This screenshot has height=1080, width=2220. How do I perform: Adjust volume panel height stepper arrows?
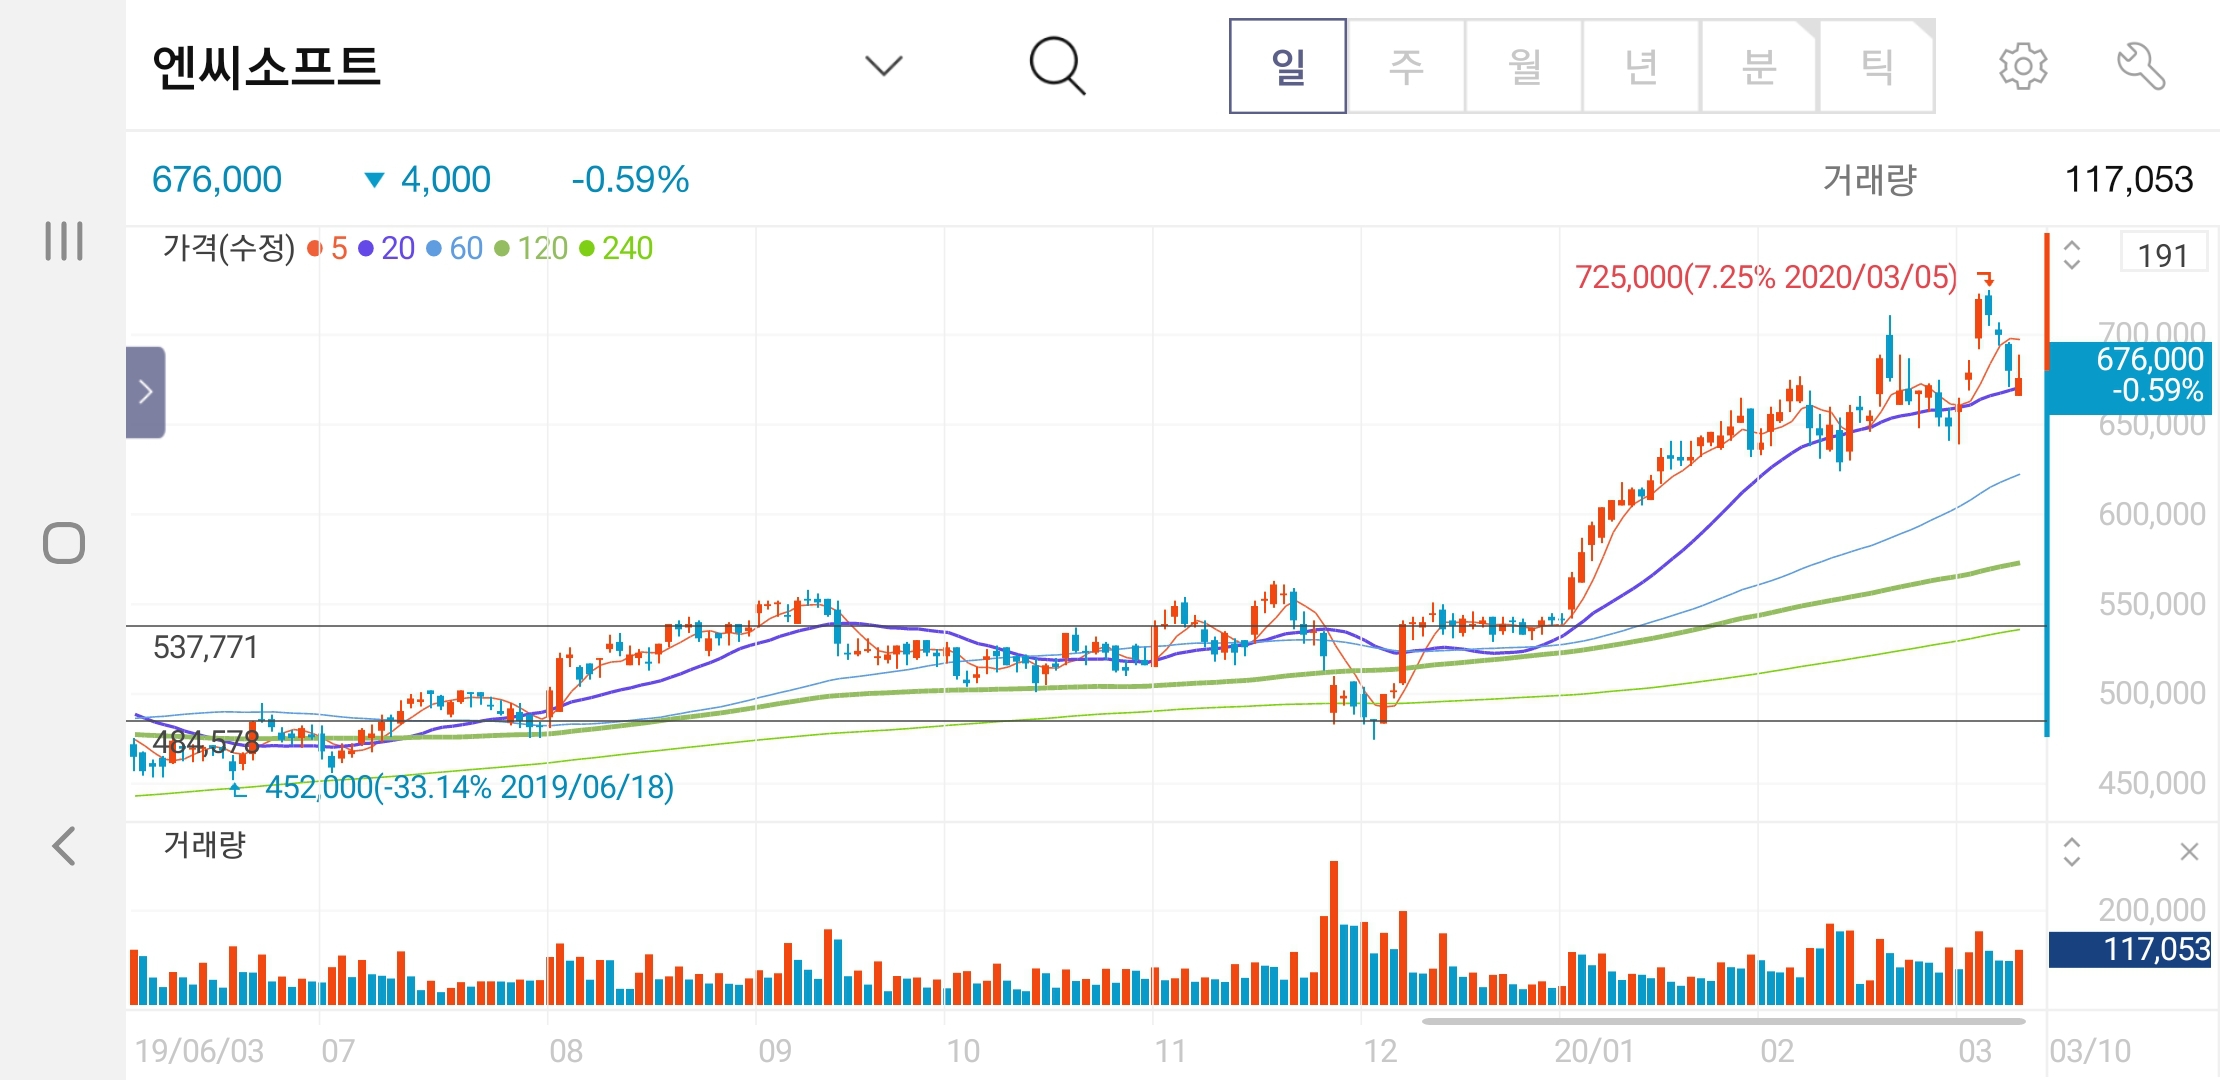pos(2072,852)
